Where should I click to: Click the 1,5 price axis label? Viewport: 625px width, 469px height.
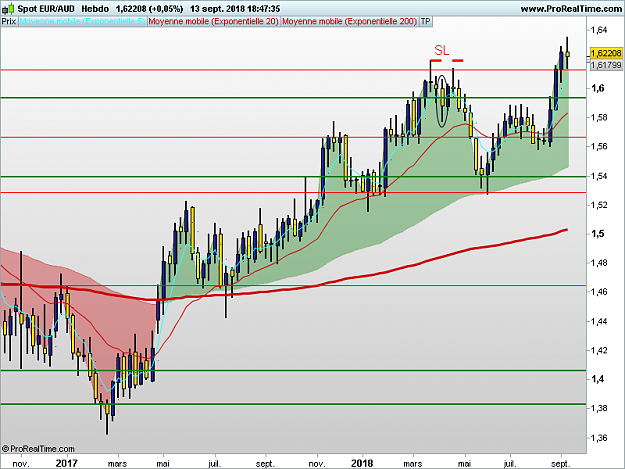597,234
